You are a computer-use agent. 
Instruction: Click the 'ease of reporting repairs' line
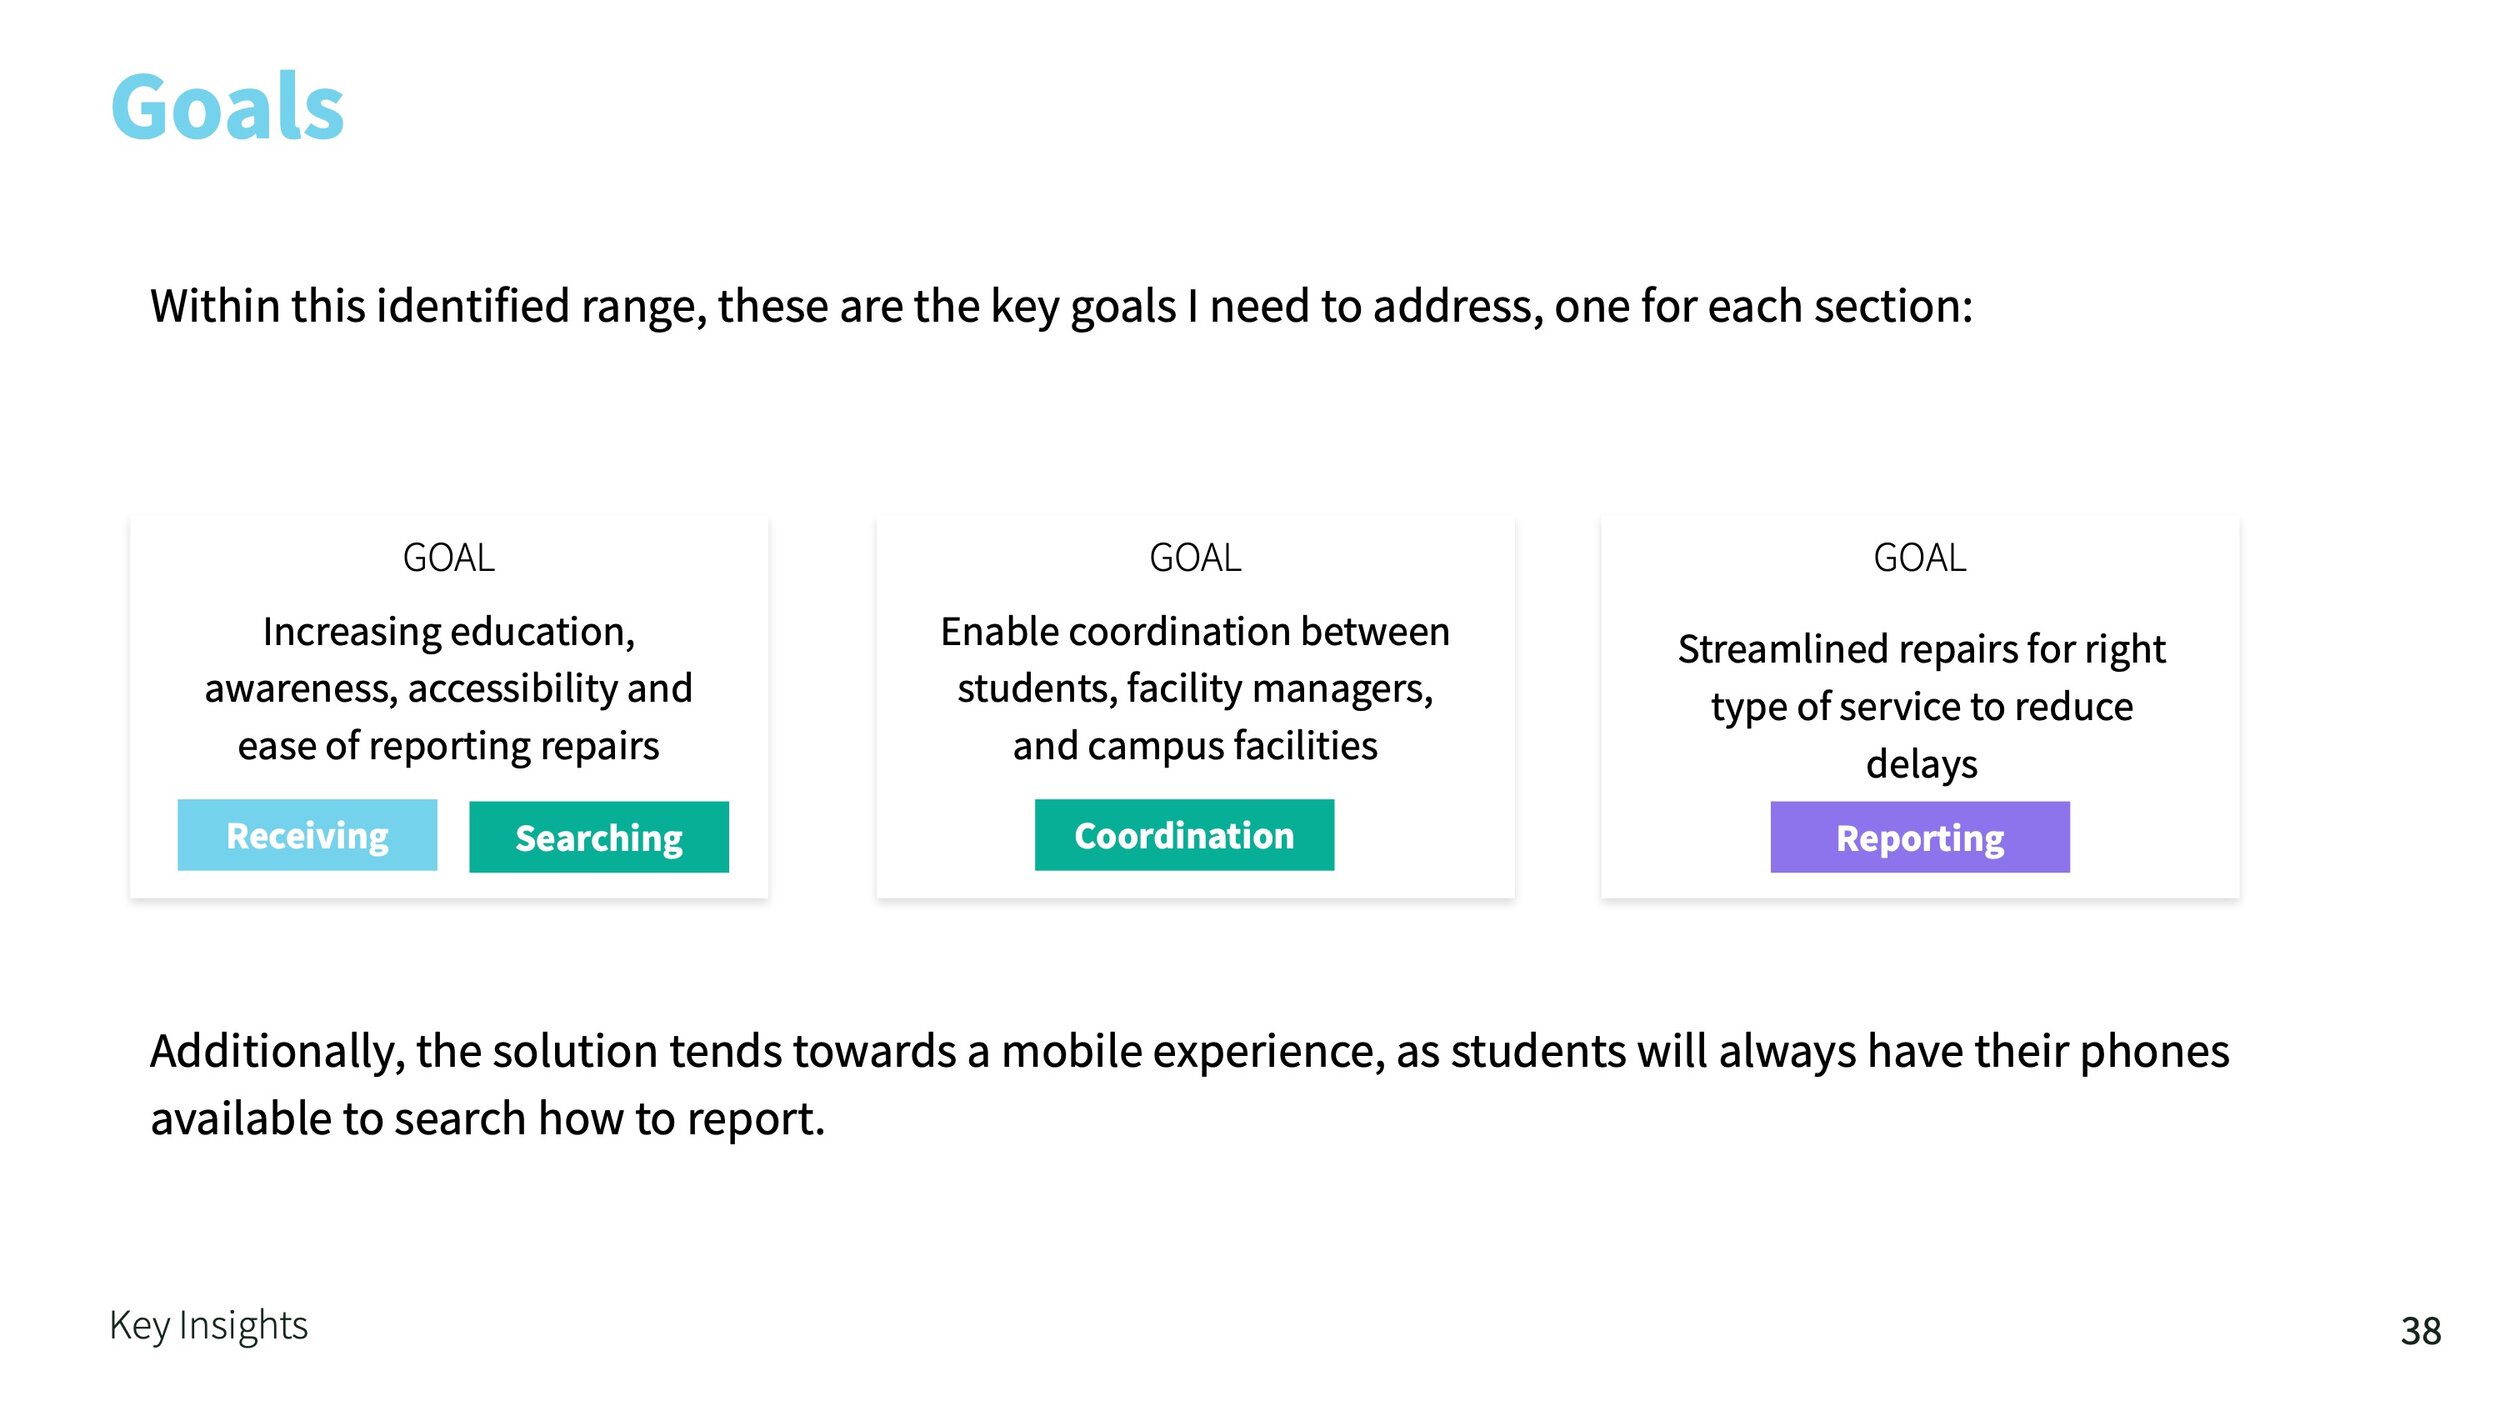[x=449, y=747]
